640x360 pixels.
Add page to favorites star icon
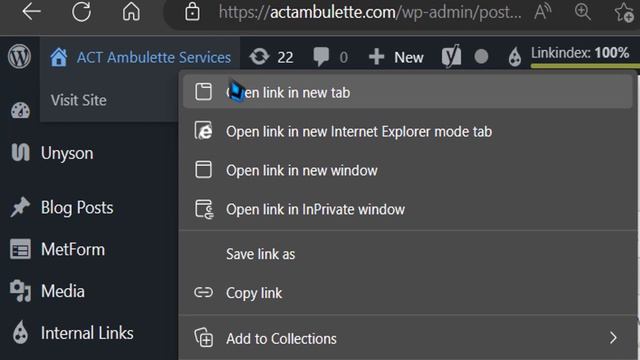click(x=624, y=12)
